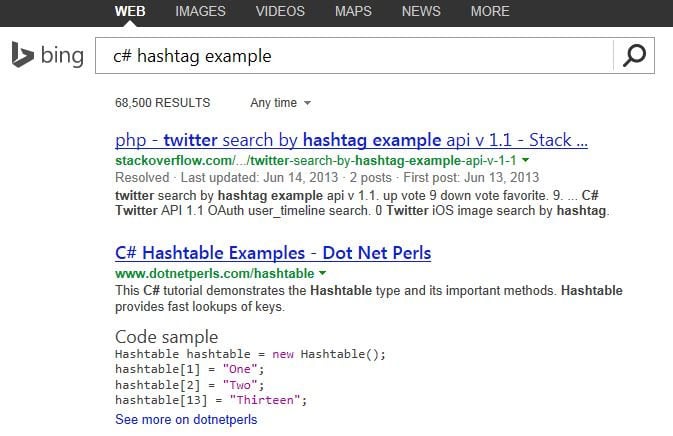Switch to the IMAGES tab
Viewport: 673px width, 436px height.
pos(200,12)
